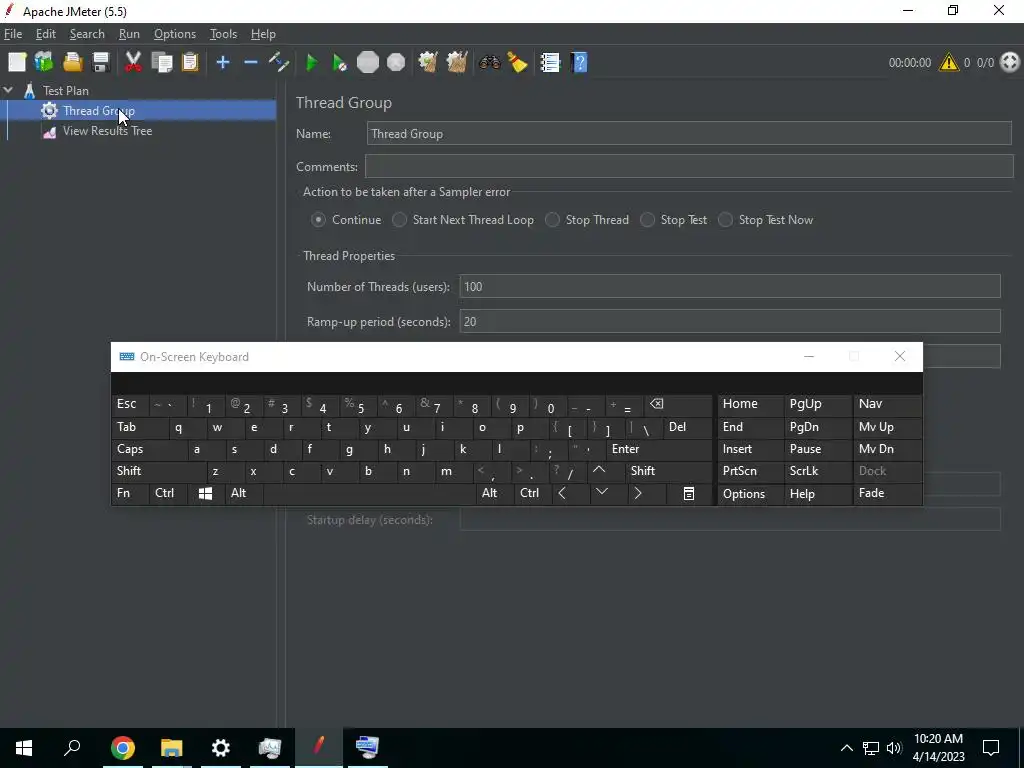Screen dimensions: 1024x768
Task: Collapse the Test Plan tree node
Action: click(8, 90)
